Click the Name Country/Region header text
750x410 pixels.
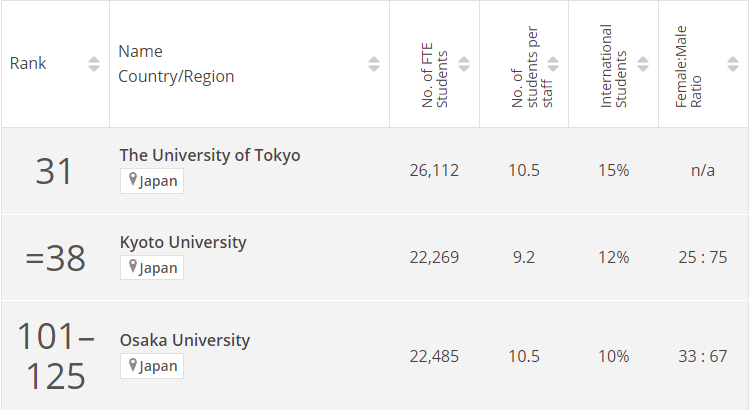[175, 64]
